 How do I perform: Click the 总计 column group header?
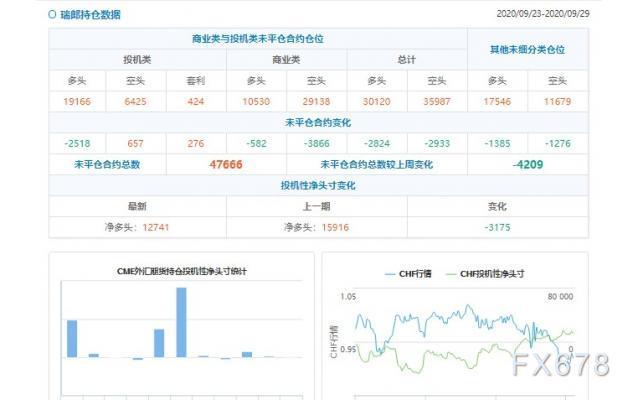pyautogui.click(x=407, y=60)
